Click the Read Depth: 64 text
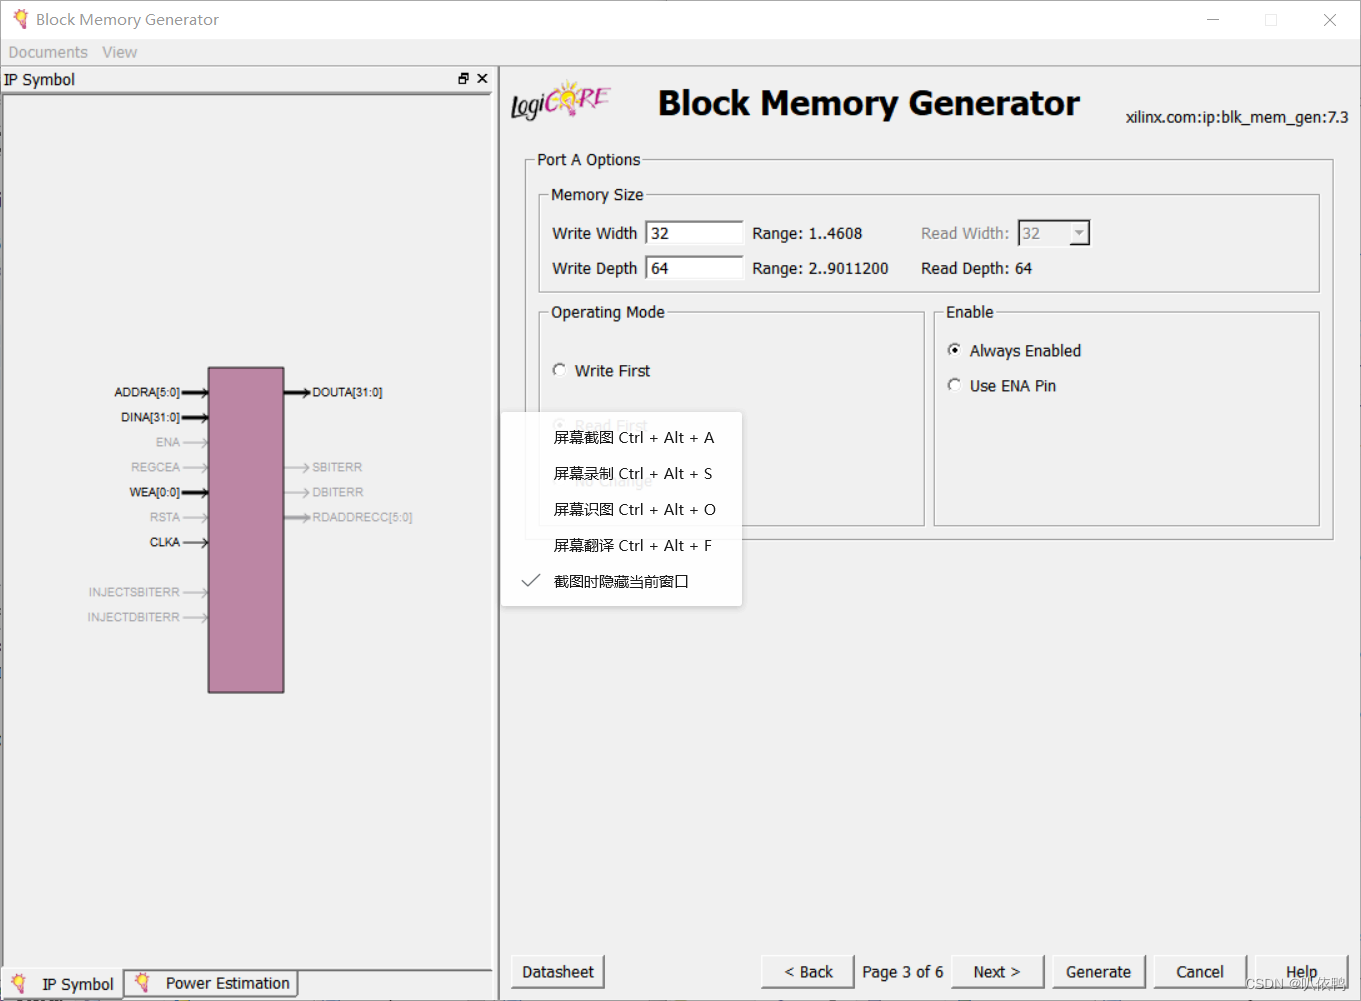Viewport: 1361px width, 1001px height. click(976, 268)
